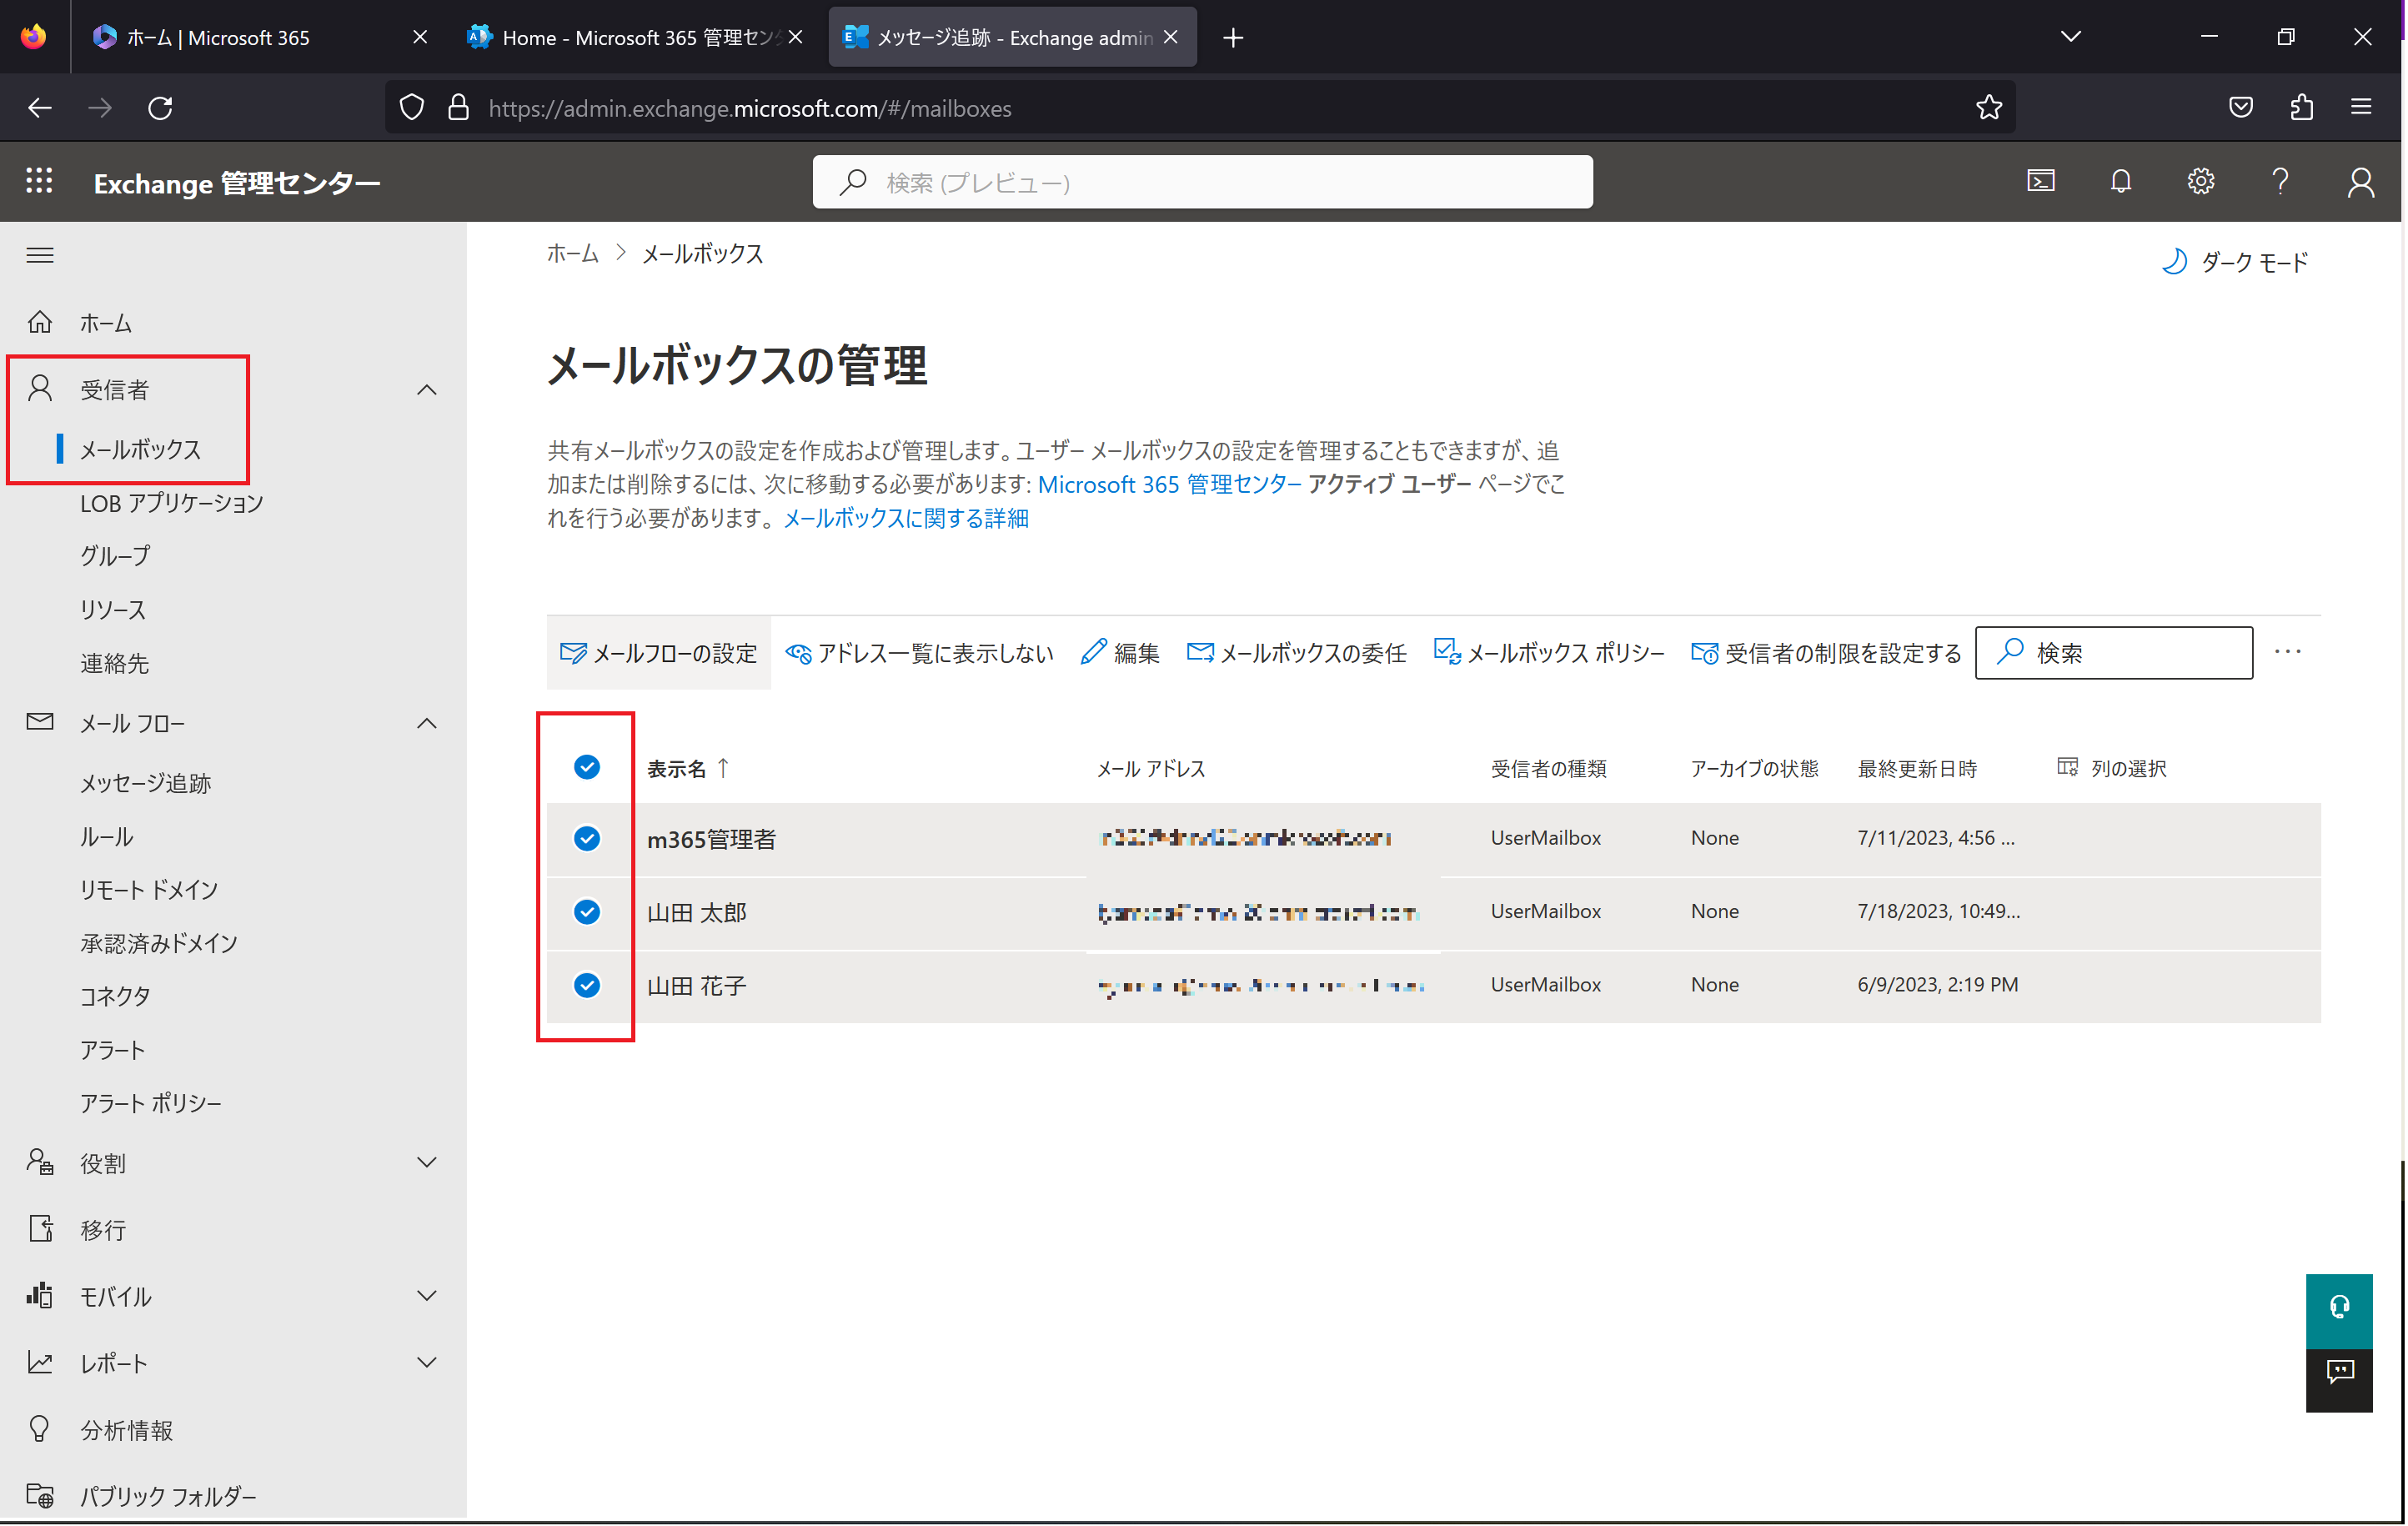
Task: Expand the レポート section chevron
Action: click(427, 1362)
